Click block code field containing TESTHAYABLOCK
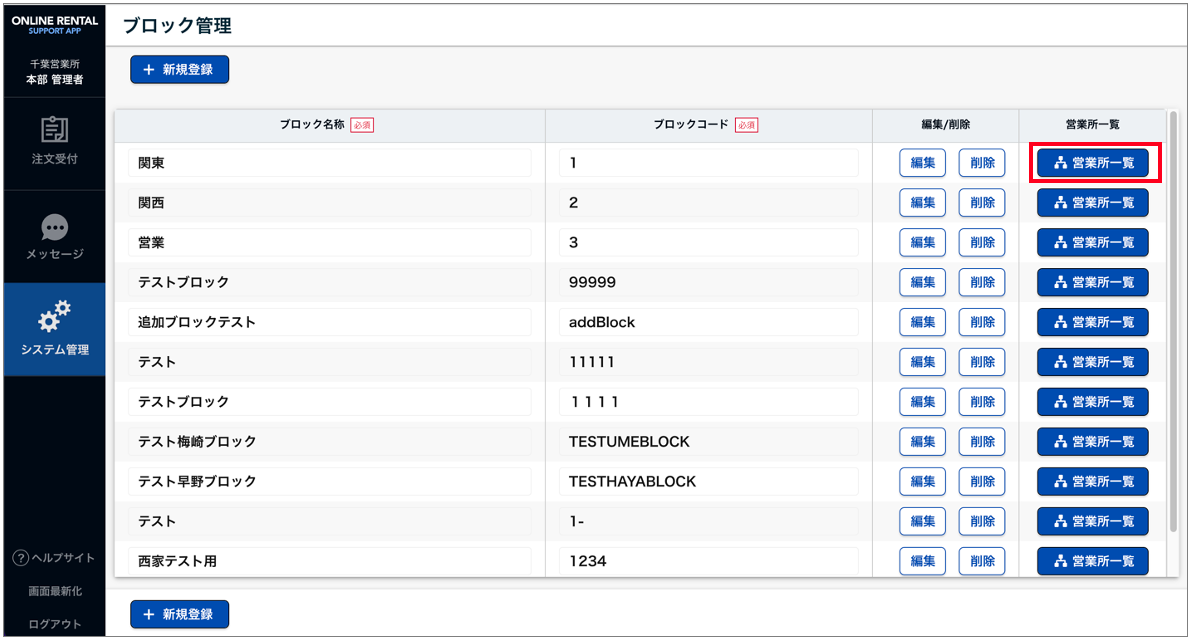Viewport: 1192px width, 639px height. [708, 482]
